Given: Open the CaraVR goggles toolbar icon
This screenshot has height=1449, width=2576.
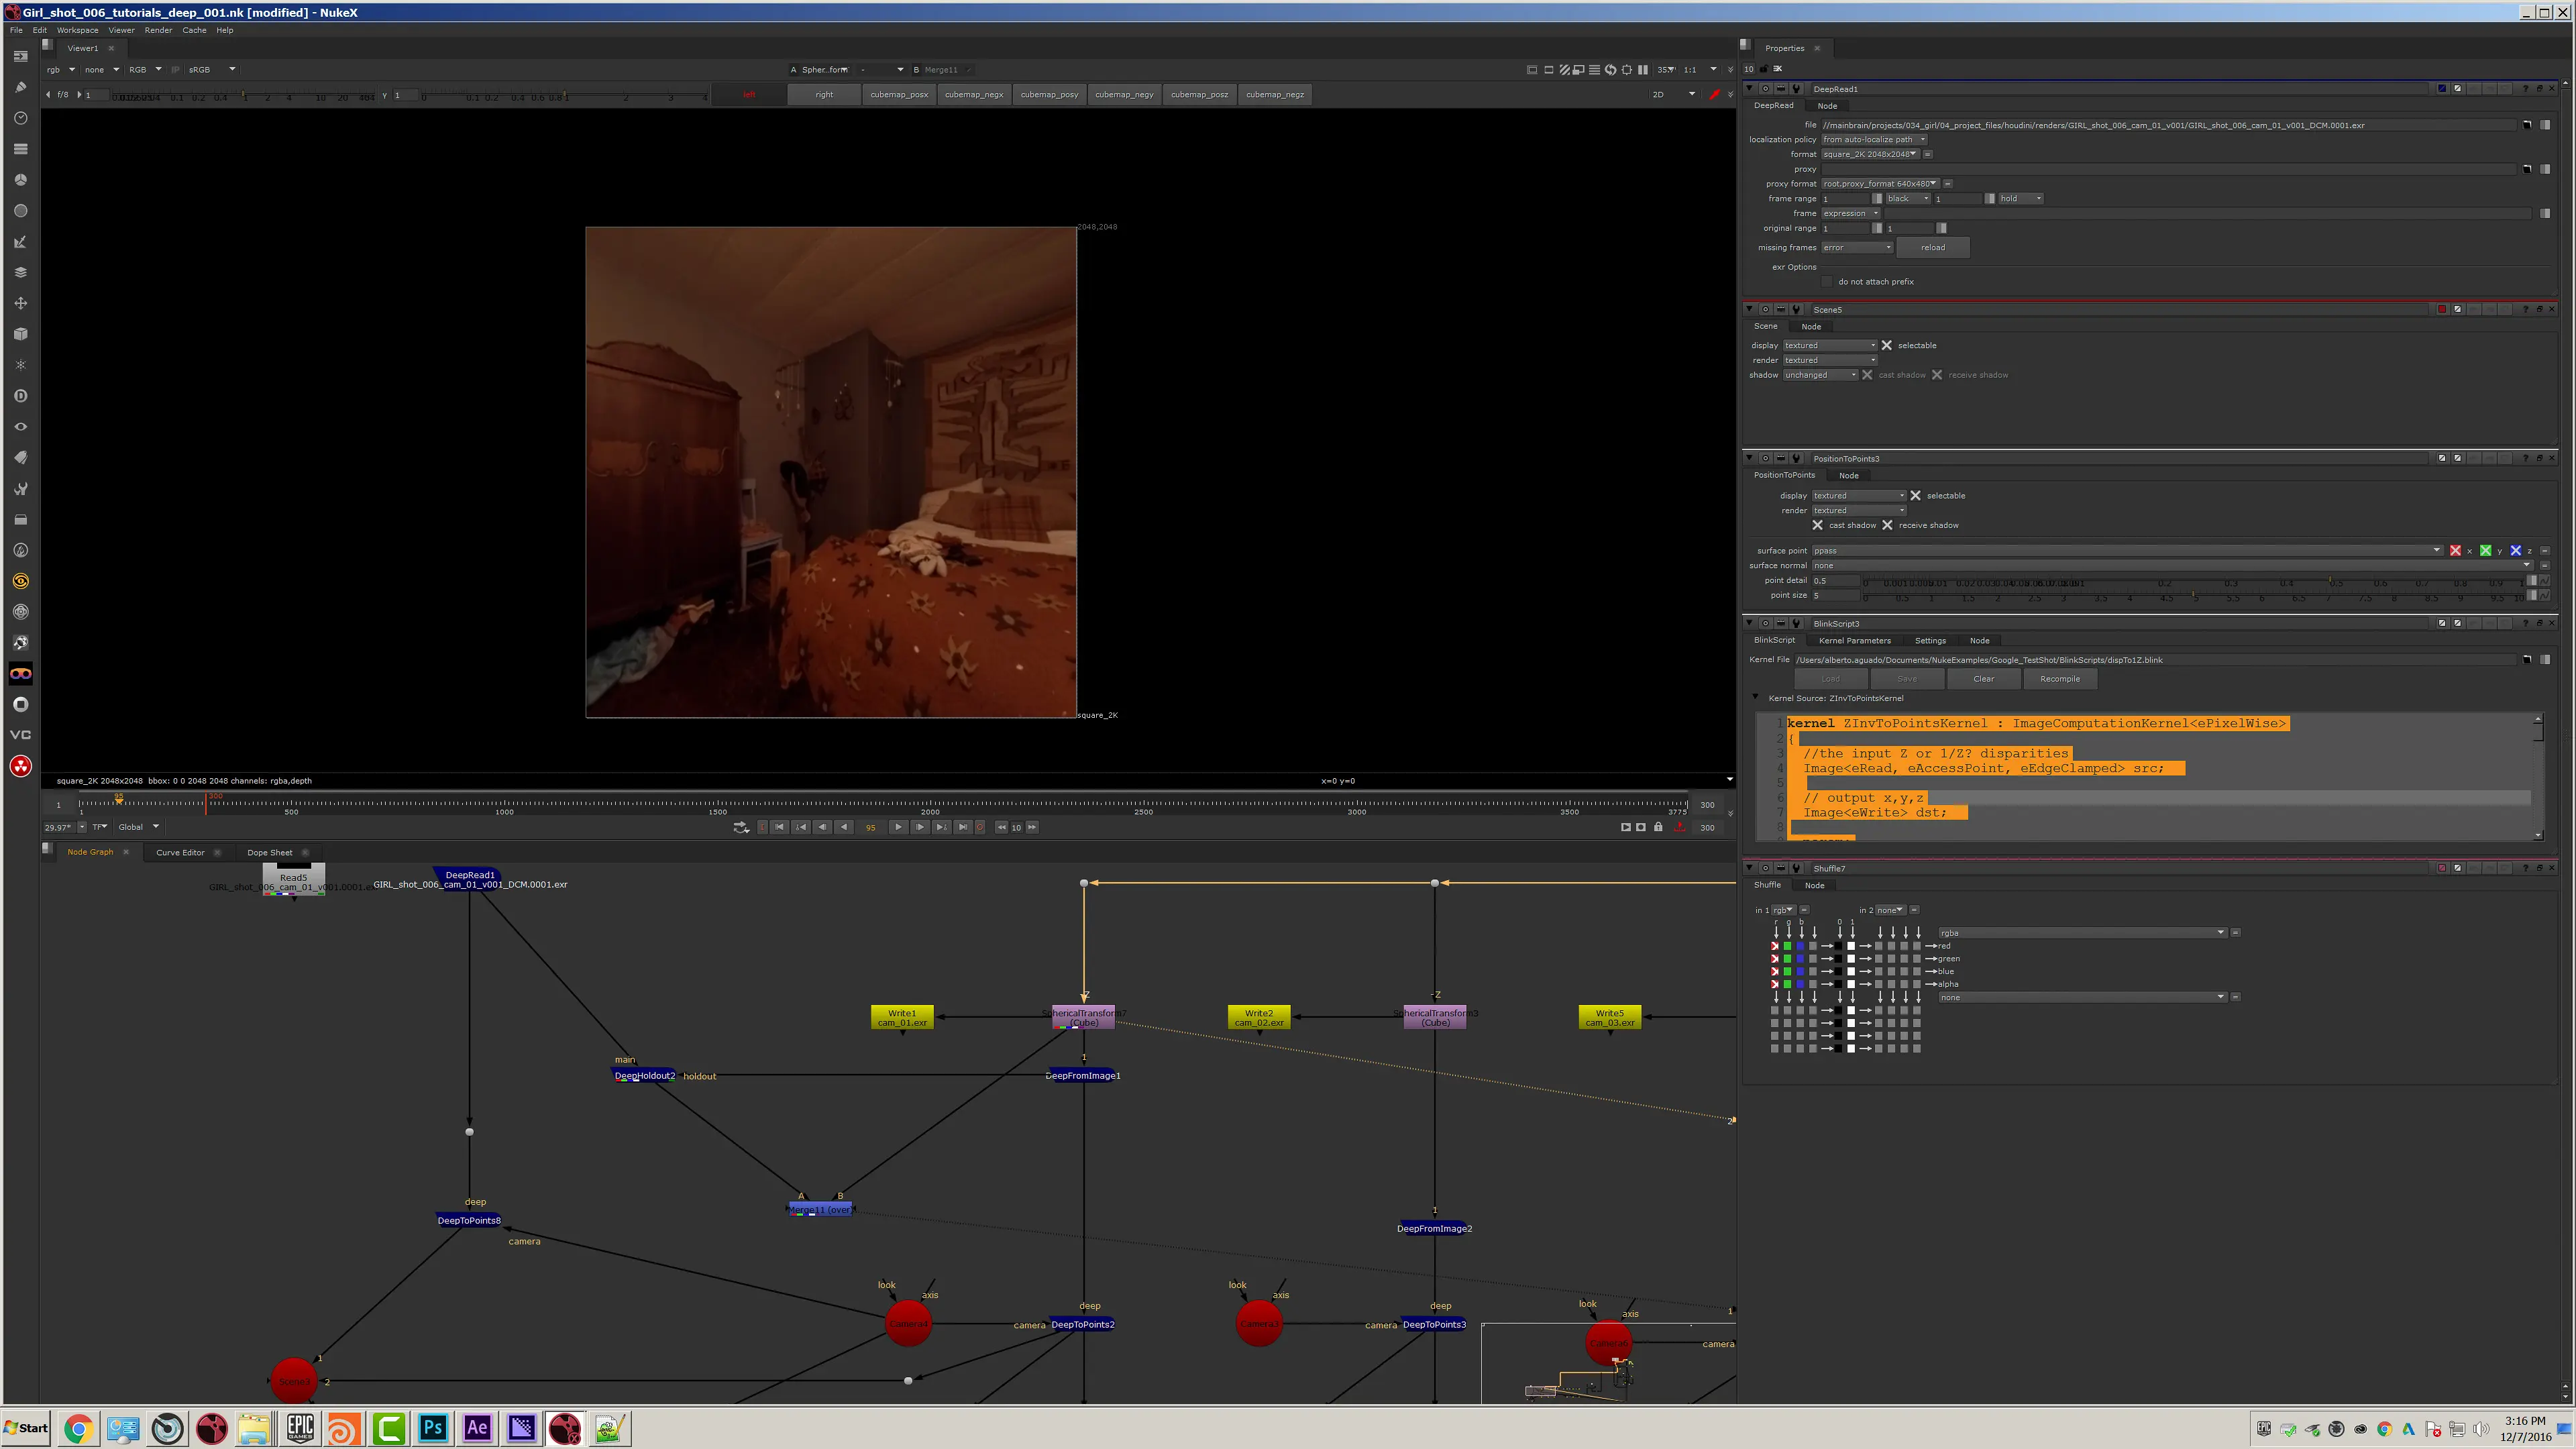Looking at the screenshot, I should (20, 673).
